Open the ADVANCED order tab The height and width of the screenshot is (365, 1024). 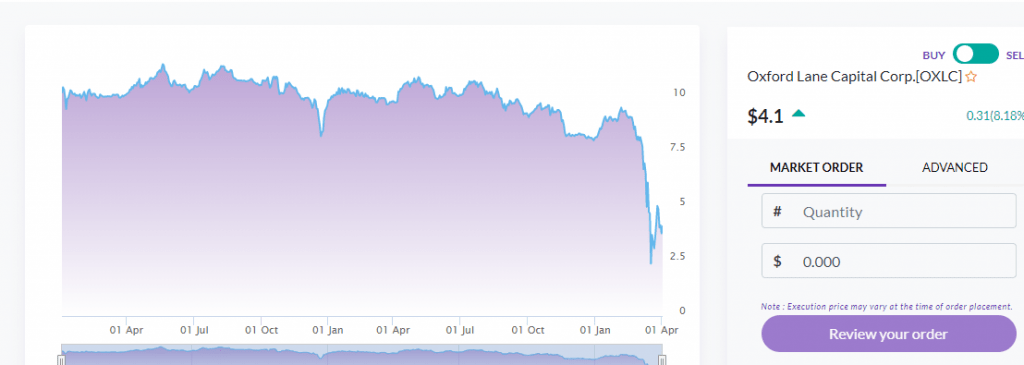click(x=954, y=167)
